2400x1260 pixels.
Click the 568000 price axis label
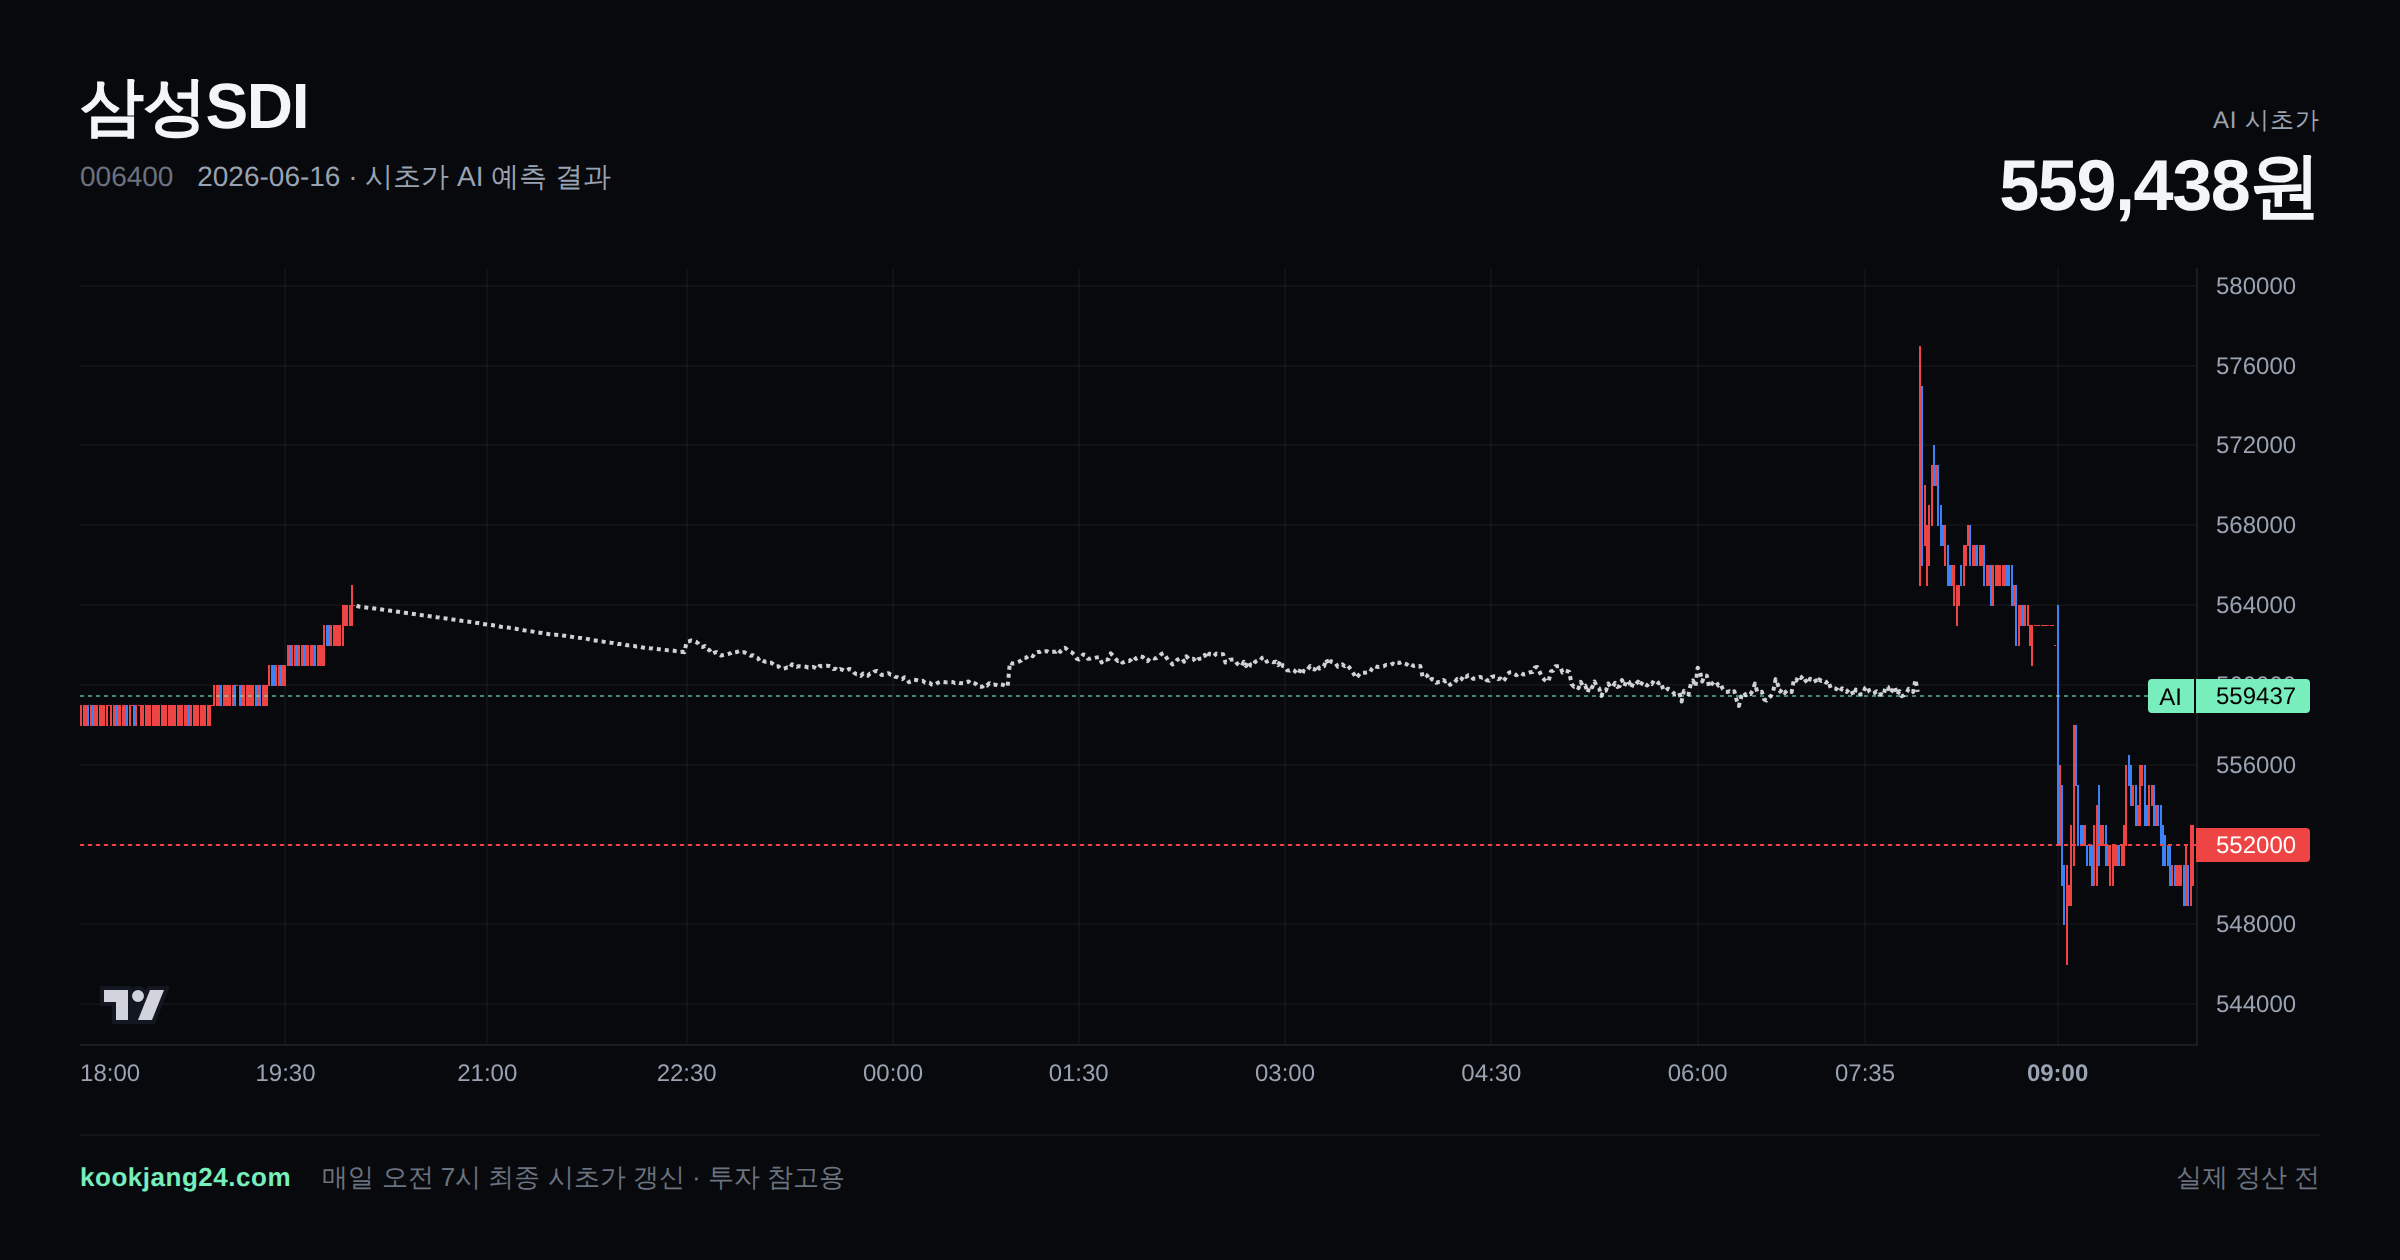pos(2255,525)
